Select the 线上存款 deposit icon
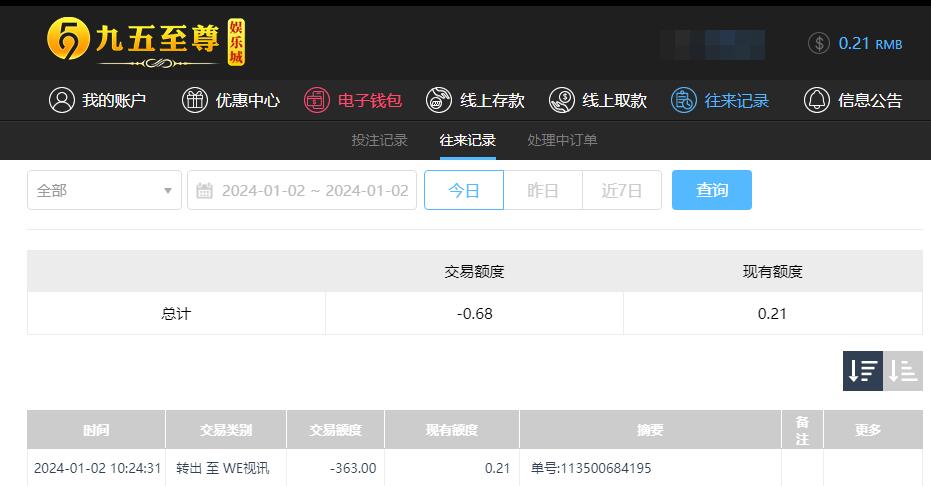Screen dimensions: 931x486 (x=439, y=100)
